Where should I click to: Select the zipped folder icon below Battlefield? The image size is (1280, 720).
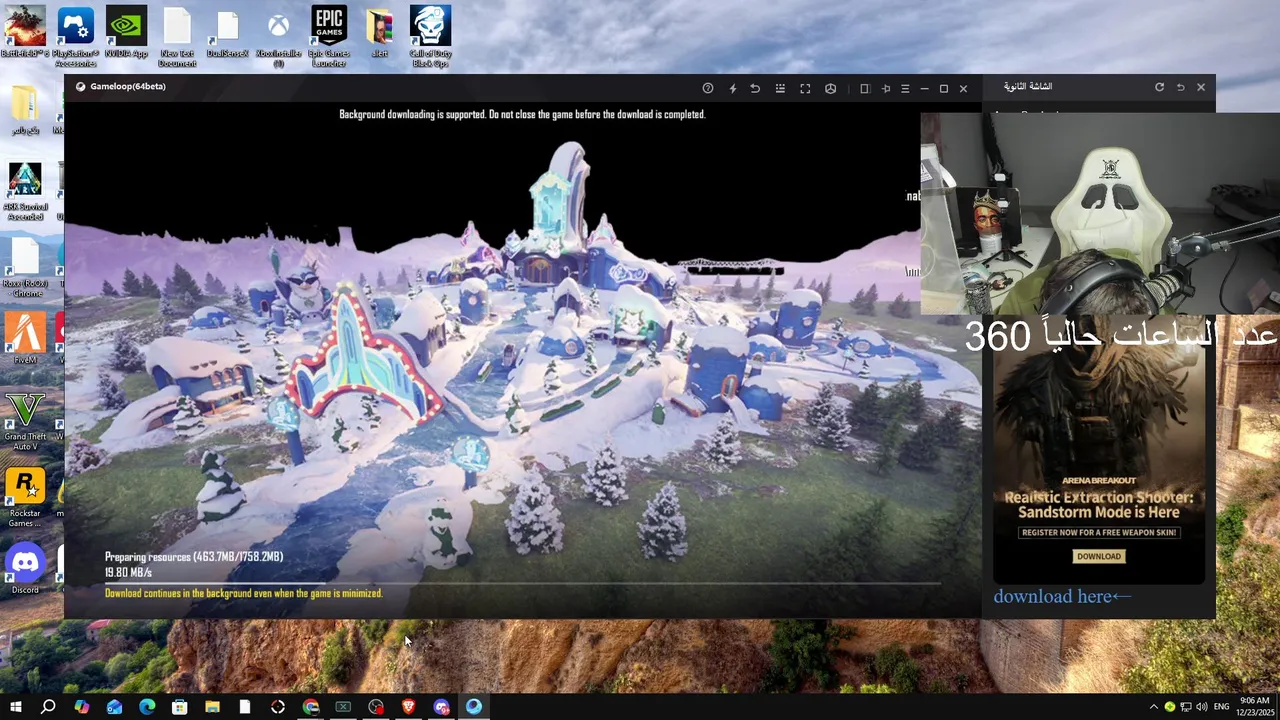(25, 110)
